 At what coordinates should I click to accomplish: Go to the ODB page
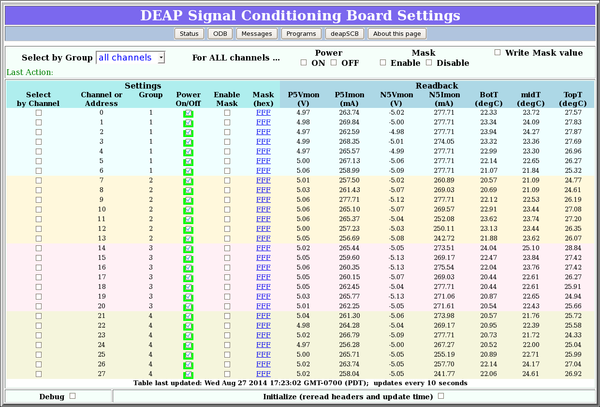pos(220,34)
